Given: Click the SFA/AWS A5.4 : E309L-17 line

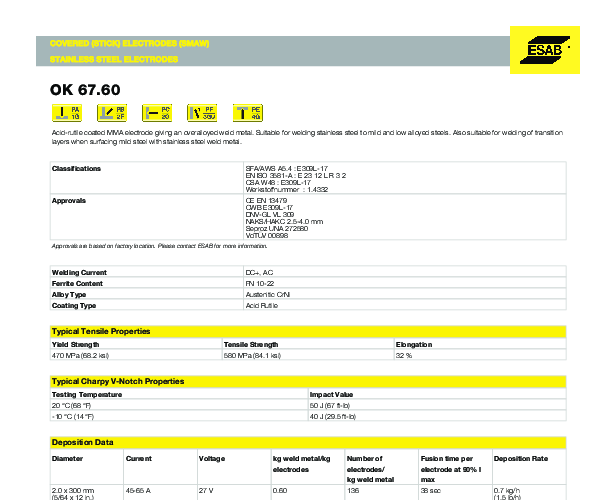Looking at the screenshot, I should coord(287,169).
